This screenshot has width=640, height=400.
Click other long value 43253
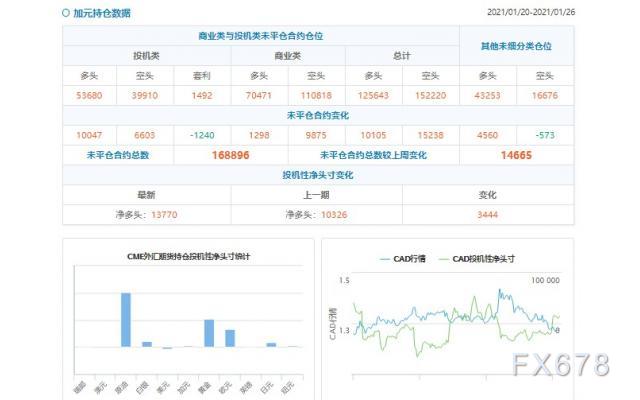[x=488, y=96]
